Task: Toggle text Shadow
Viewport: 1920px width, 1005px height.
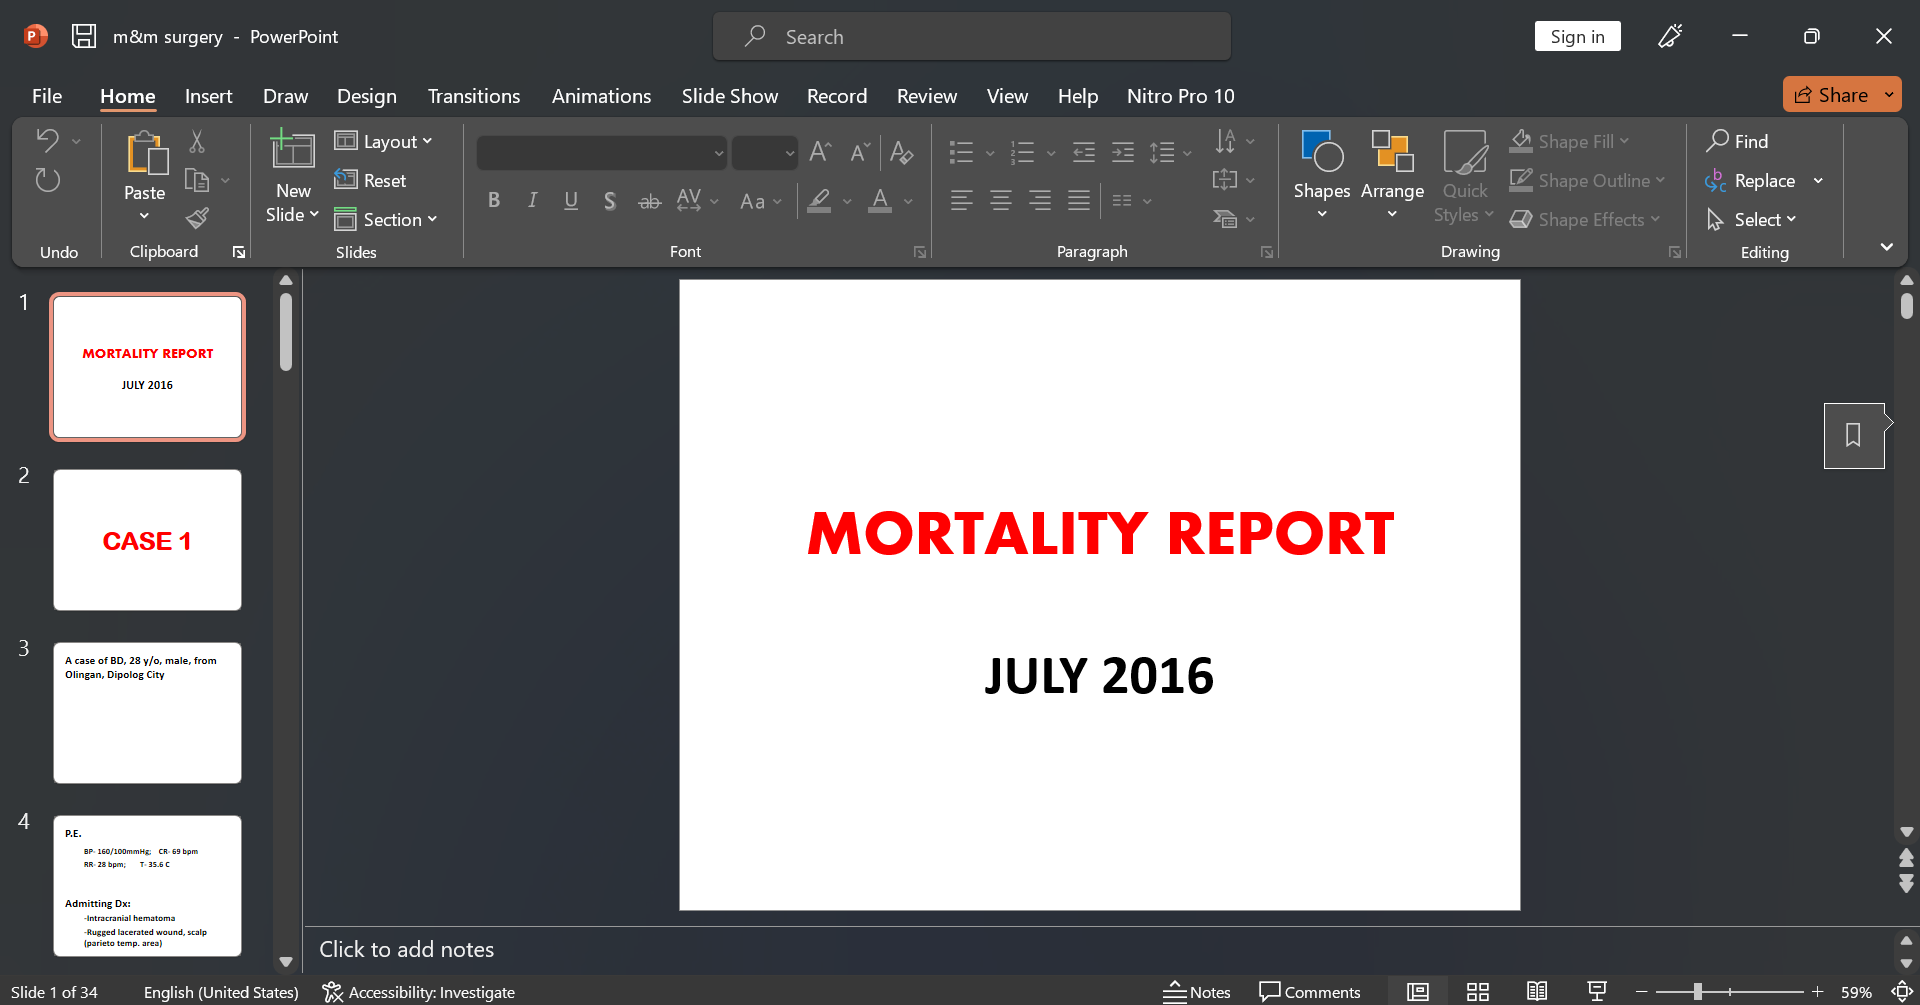Action: point(610,200)
